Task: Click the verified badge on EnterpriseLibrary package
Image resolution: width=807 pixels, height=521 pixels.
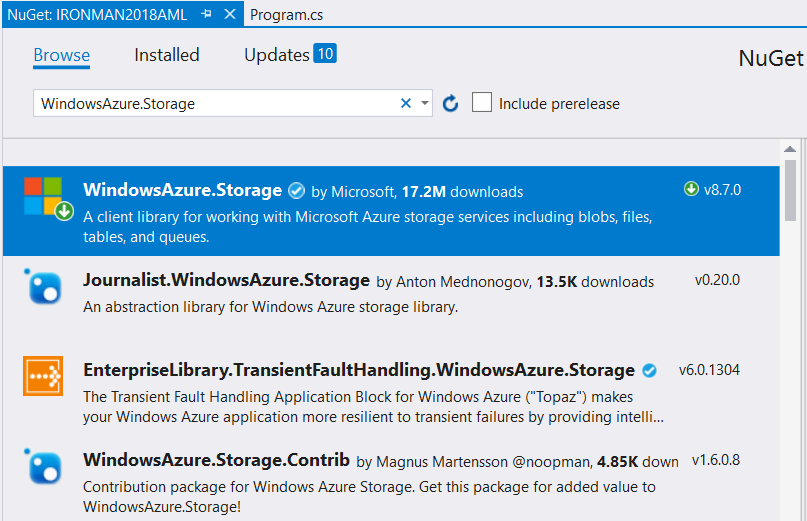Action: [x=649, y=371]
